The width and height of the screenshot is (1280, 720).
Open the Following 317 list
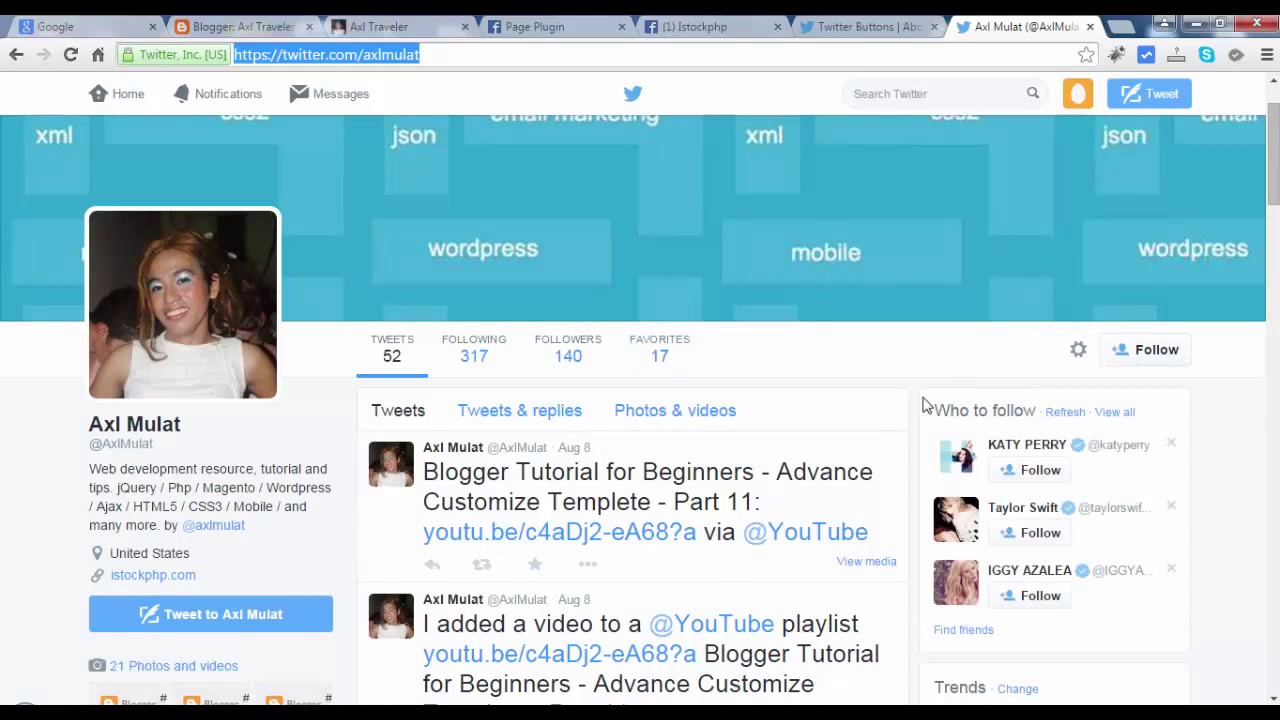[x=474, y=349]
